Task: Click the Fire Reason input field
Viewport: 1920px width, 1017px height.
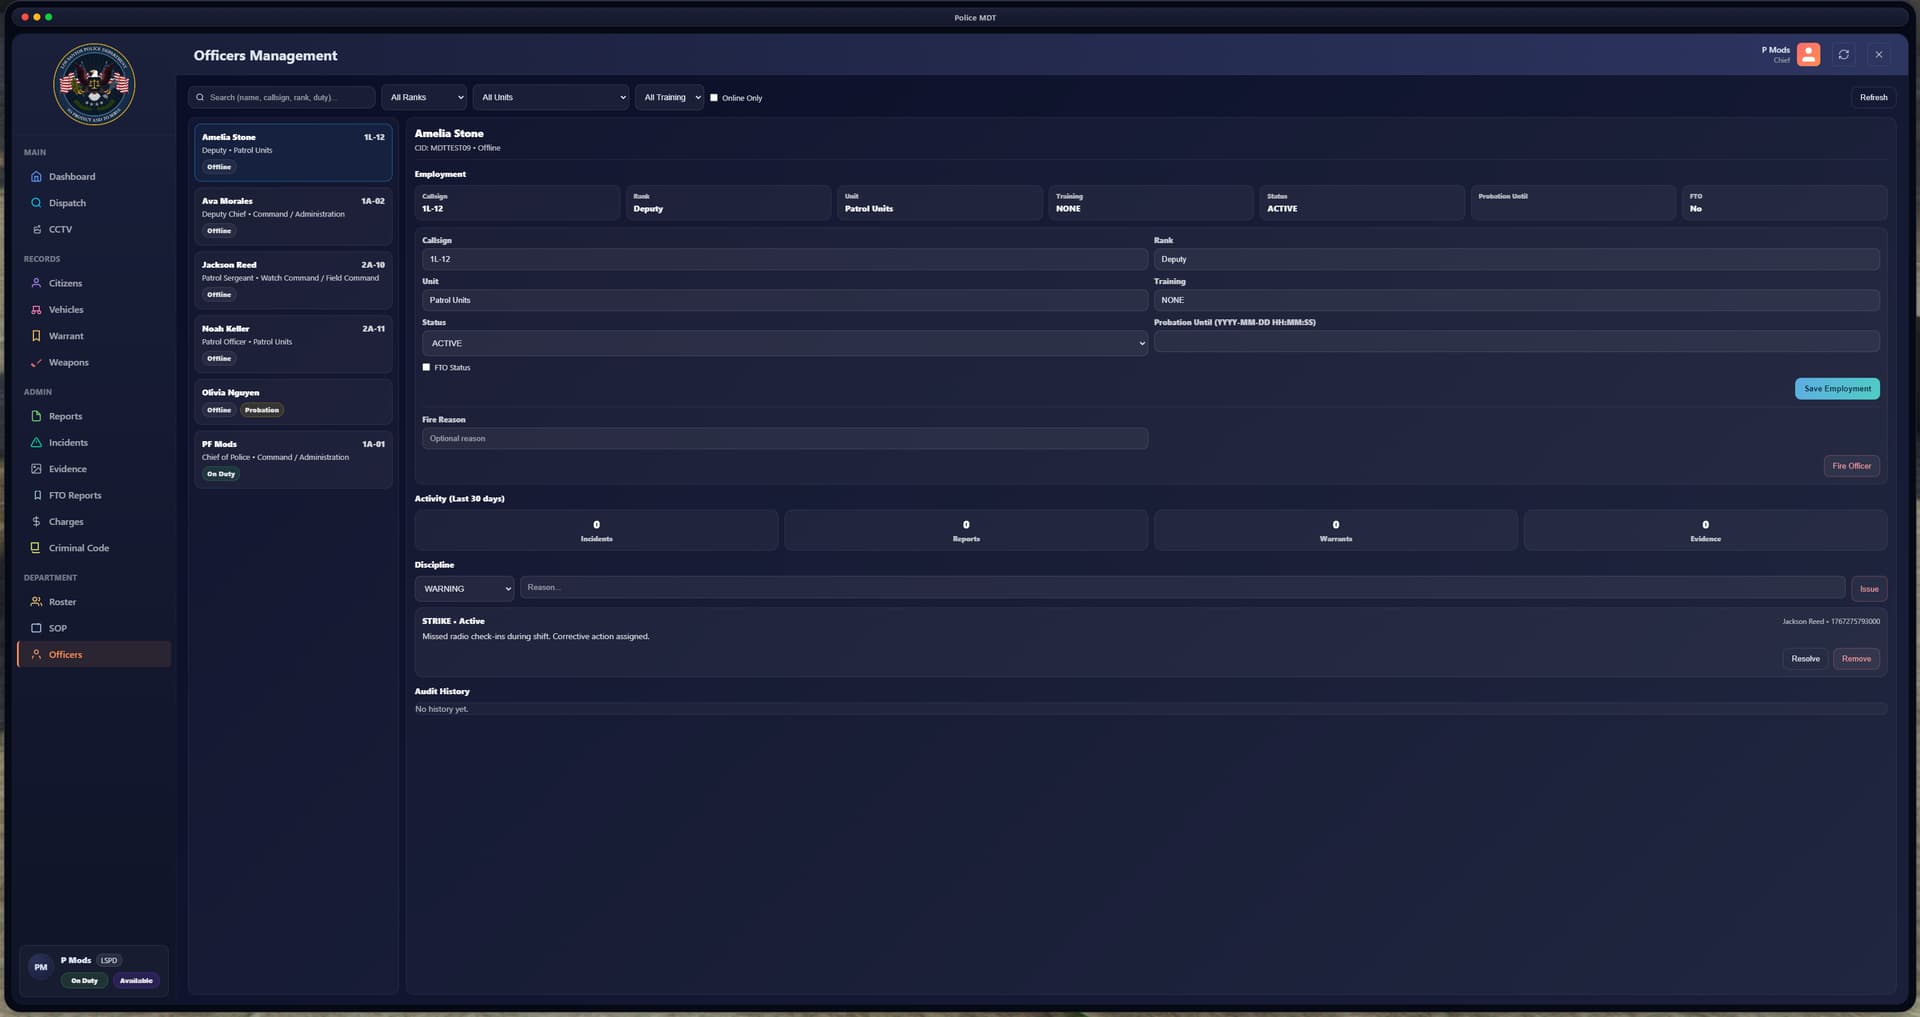Action: [785, 439]
